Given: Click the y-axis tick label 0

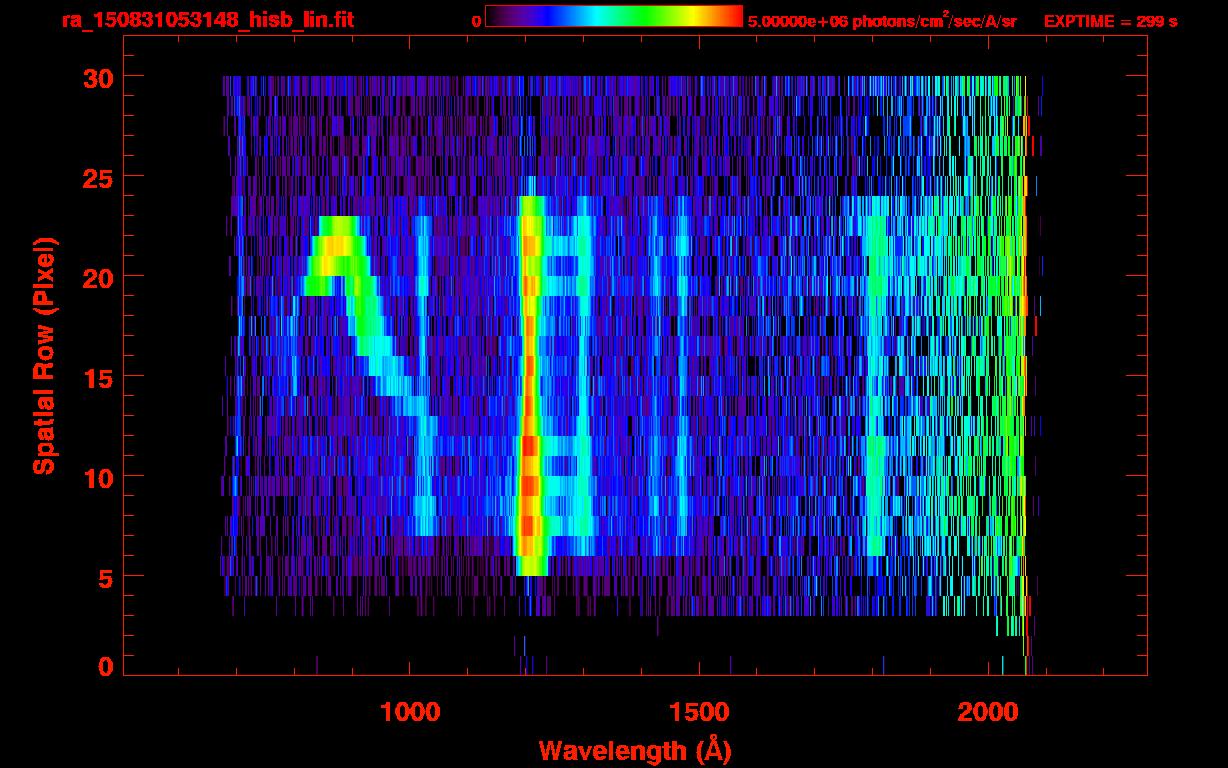Looking at the screenshot, I should tap(105, 666).
